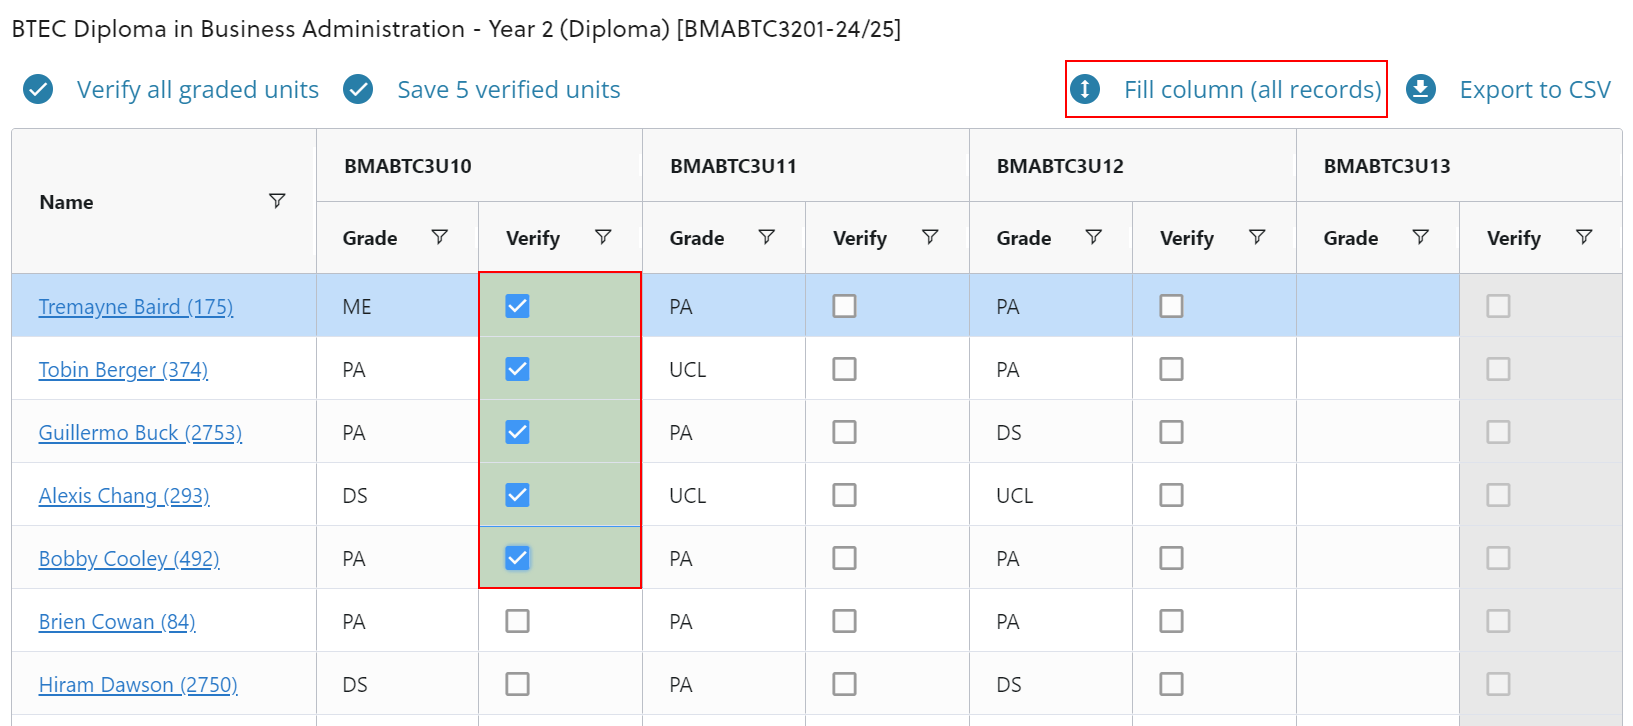The height and width of the screenshot is (726, 1633).
Task: Click the Fill column arrow icon
Action: click(x=1085, y=90)
